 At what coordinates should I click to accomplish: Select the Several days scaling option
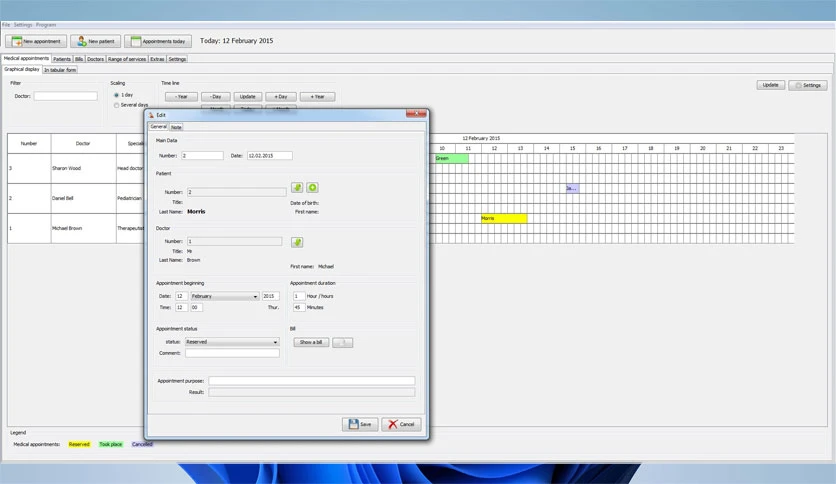pyautogui.click(x=116, y=105)
